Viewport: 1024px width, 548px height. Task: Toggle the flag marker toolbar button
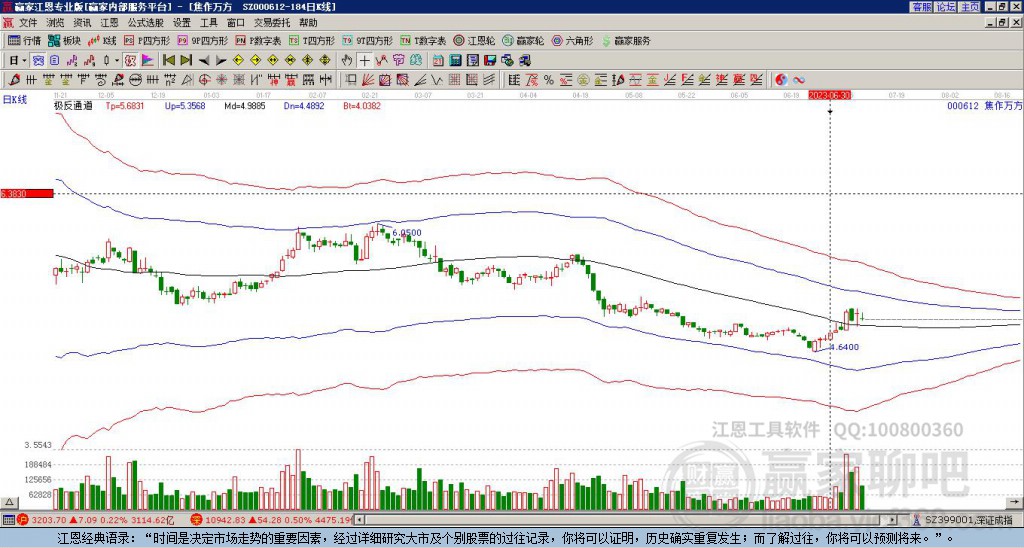coord(148,61)
